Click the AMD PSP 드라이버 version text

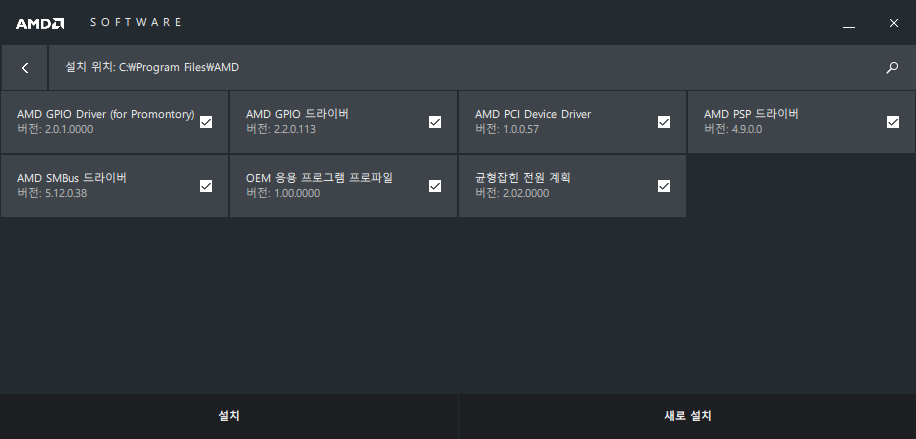click(733, 130)
